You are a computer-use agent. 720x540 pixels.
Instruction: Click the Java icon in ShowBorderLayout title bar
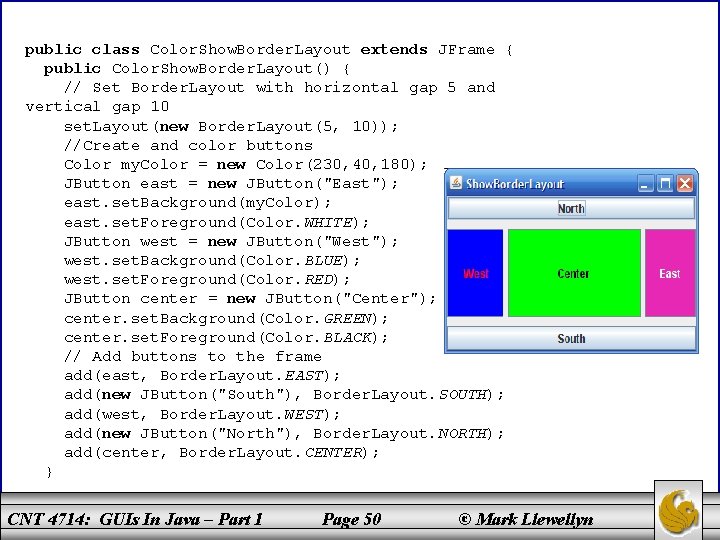(456, 183)
